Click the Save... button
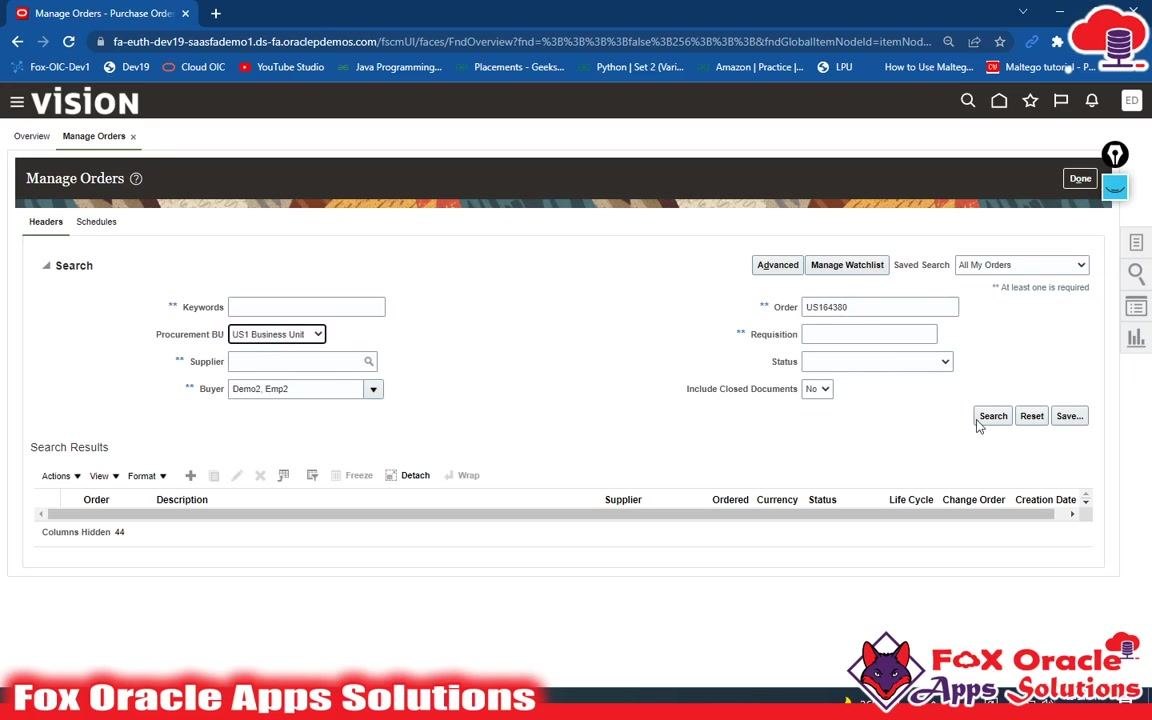 tap(1070, 416)
